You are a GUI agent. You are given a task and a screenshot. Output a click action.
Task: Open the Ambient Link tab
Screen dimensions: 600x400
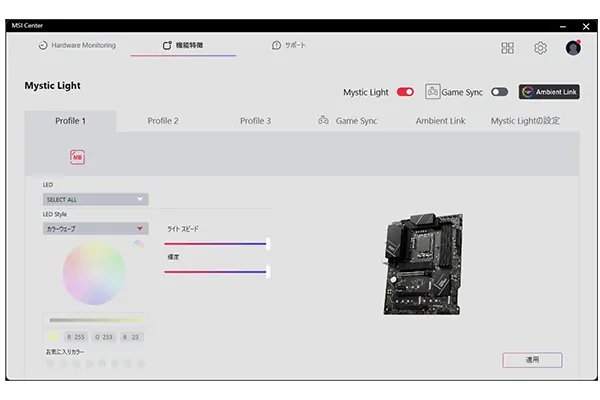440,121
